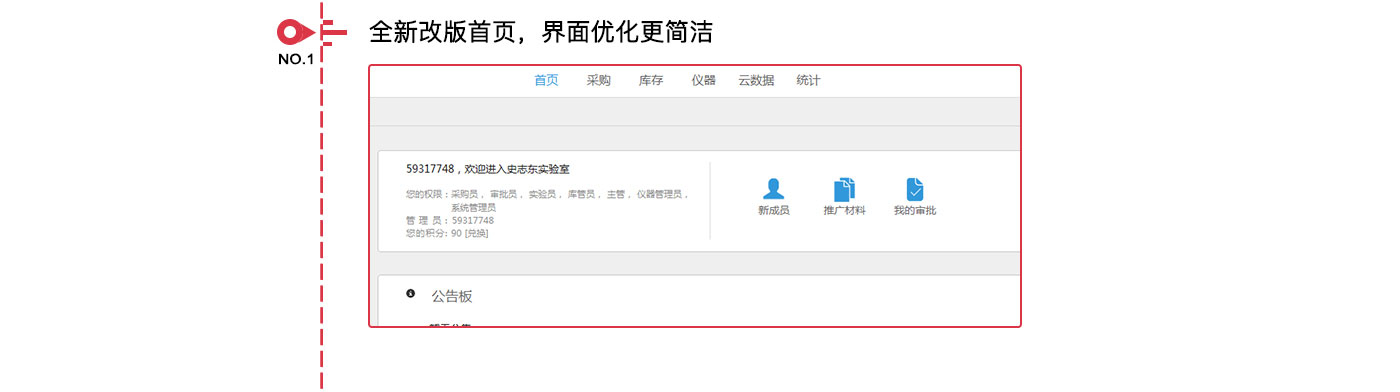Click the [兑换] points redeem link
Image resolution: width=1400 pixels, height=392 pixels.
click(476, 233)
